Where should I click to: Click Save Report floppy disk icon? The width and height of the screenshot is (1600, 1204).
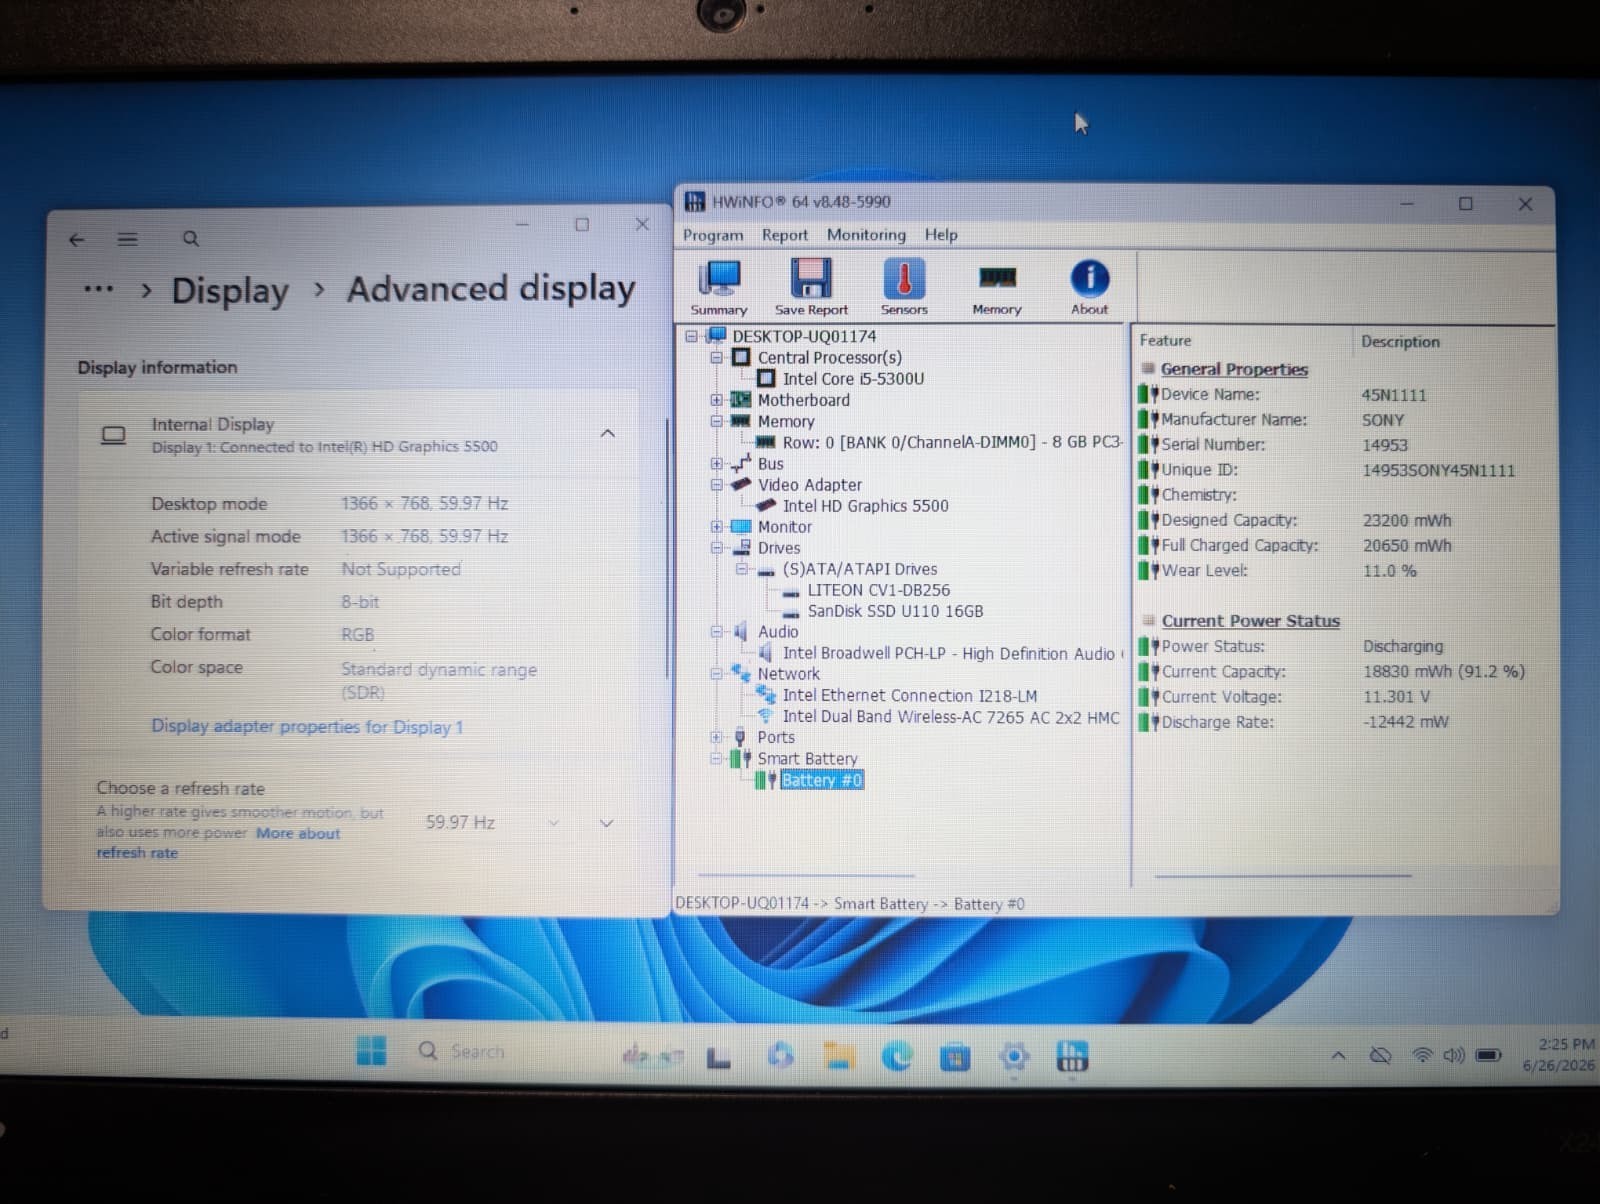(810, 286)
